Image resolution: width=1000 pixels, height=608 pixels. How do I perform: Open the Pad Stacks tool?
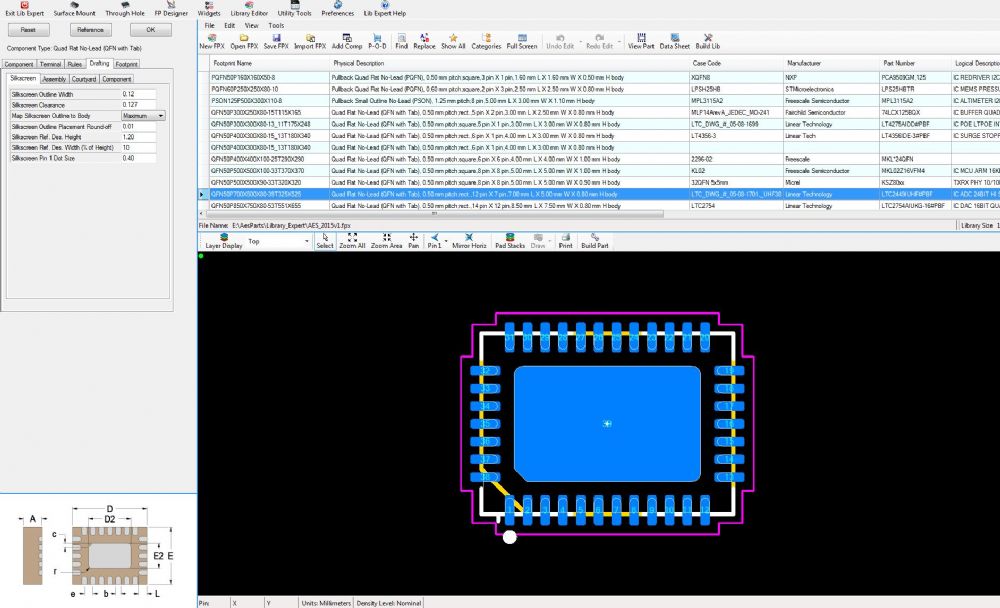click(509, 240)
